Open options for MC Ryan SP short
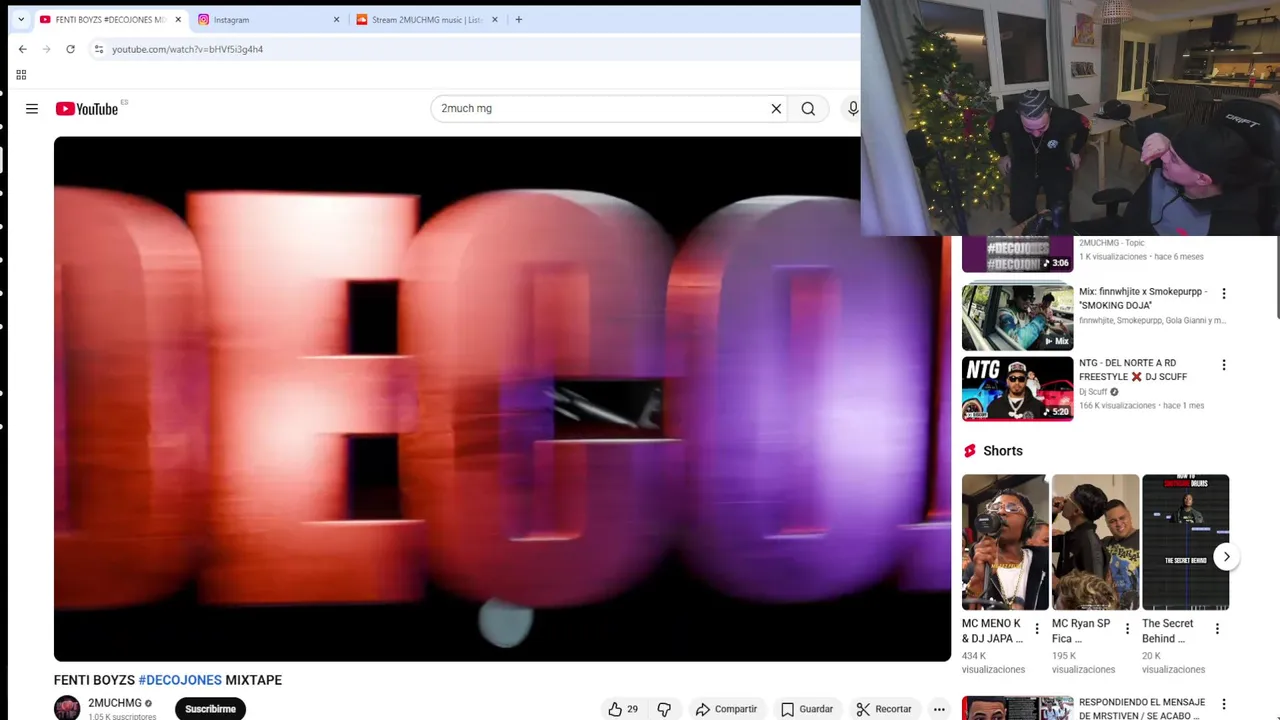The height and width of the screenshot is (720, 1280). (x=1127, y=629)
